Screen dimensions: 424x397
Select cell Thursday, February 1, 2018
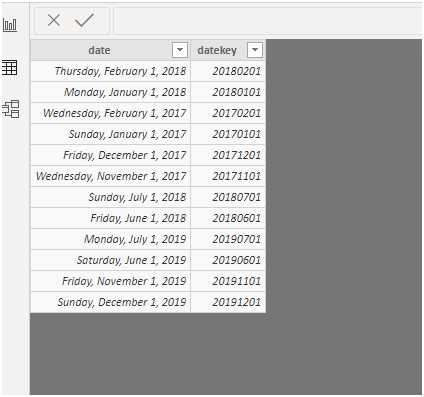[x=110, y=71]
